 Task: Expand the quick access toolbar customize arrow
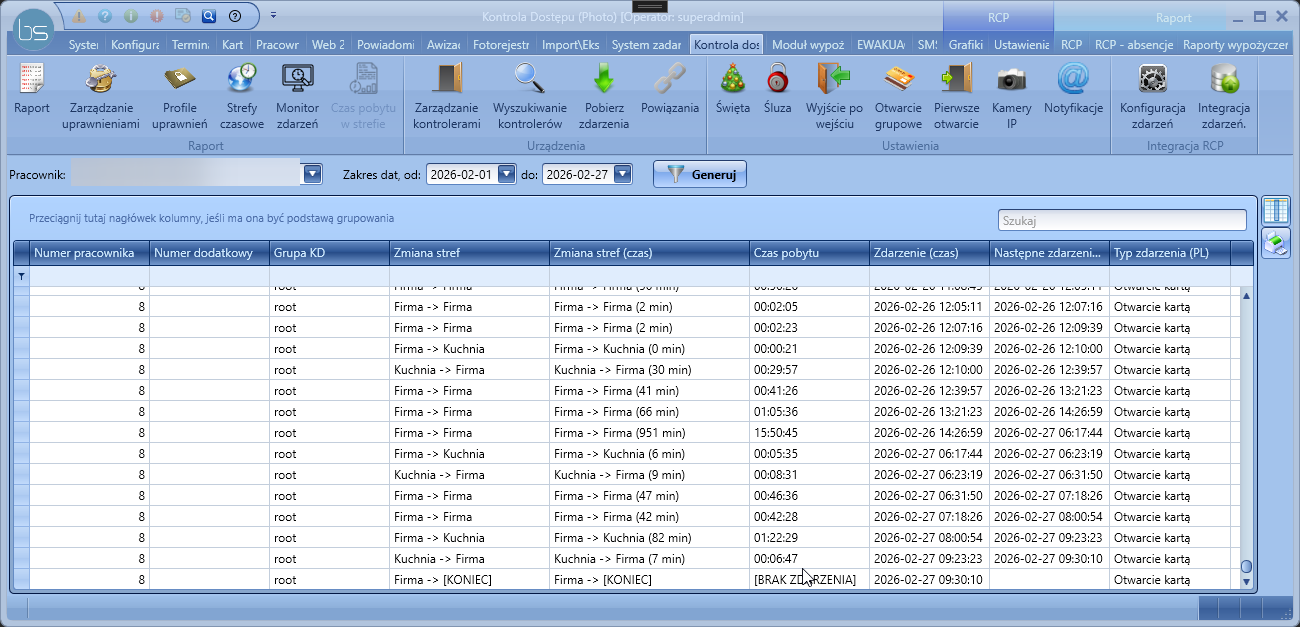pyautogui.click(x=273, y=16)
